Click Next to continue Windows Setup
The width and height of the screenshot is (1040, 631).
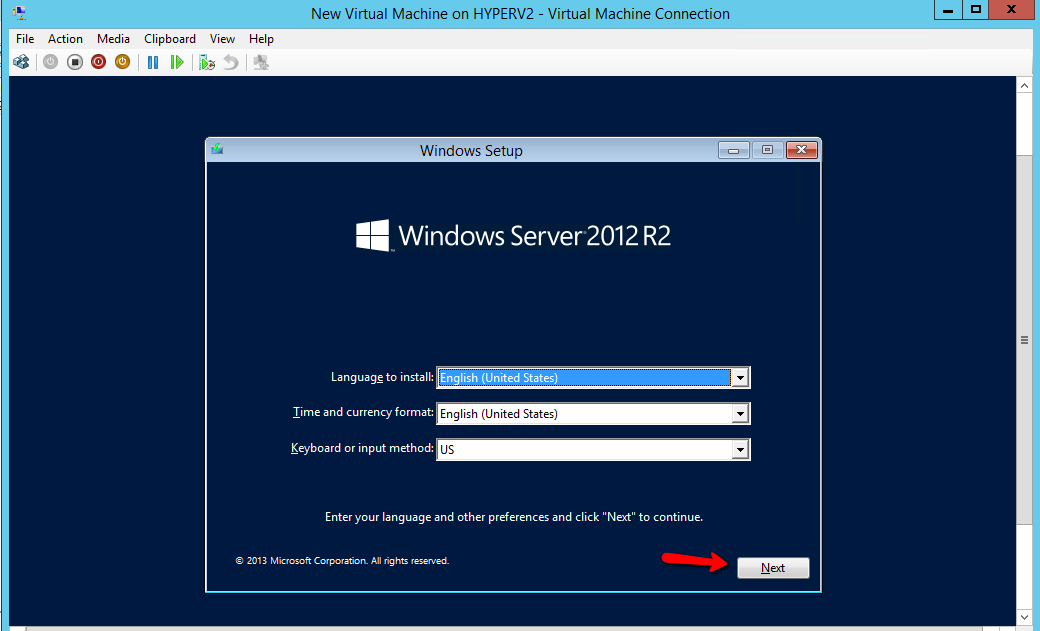tap(773, 568)
